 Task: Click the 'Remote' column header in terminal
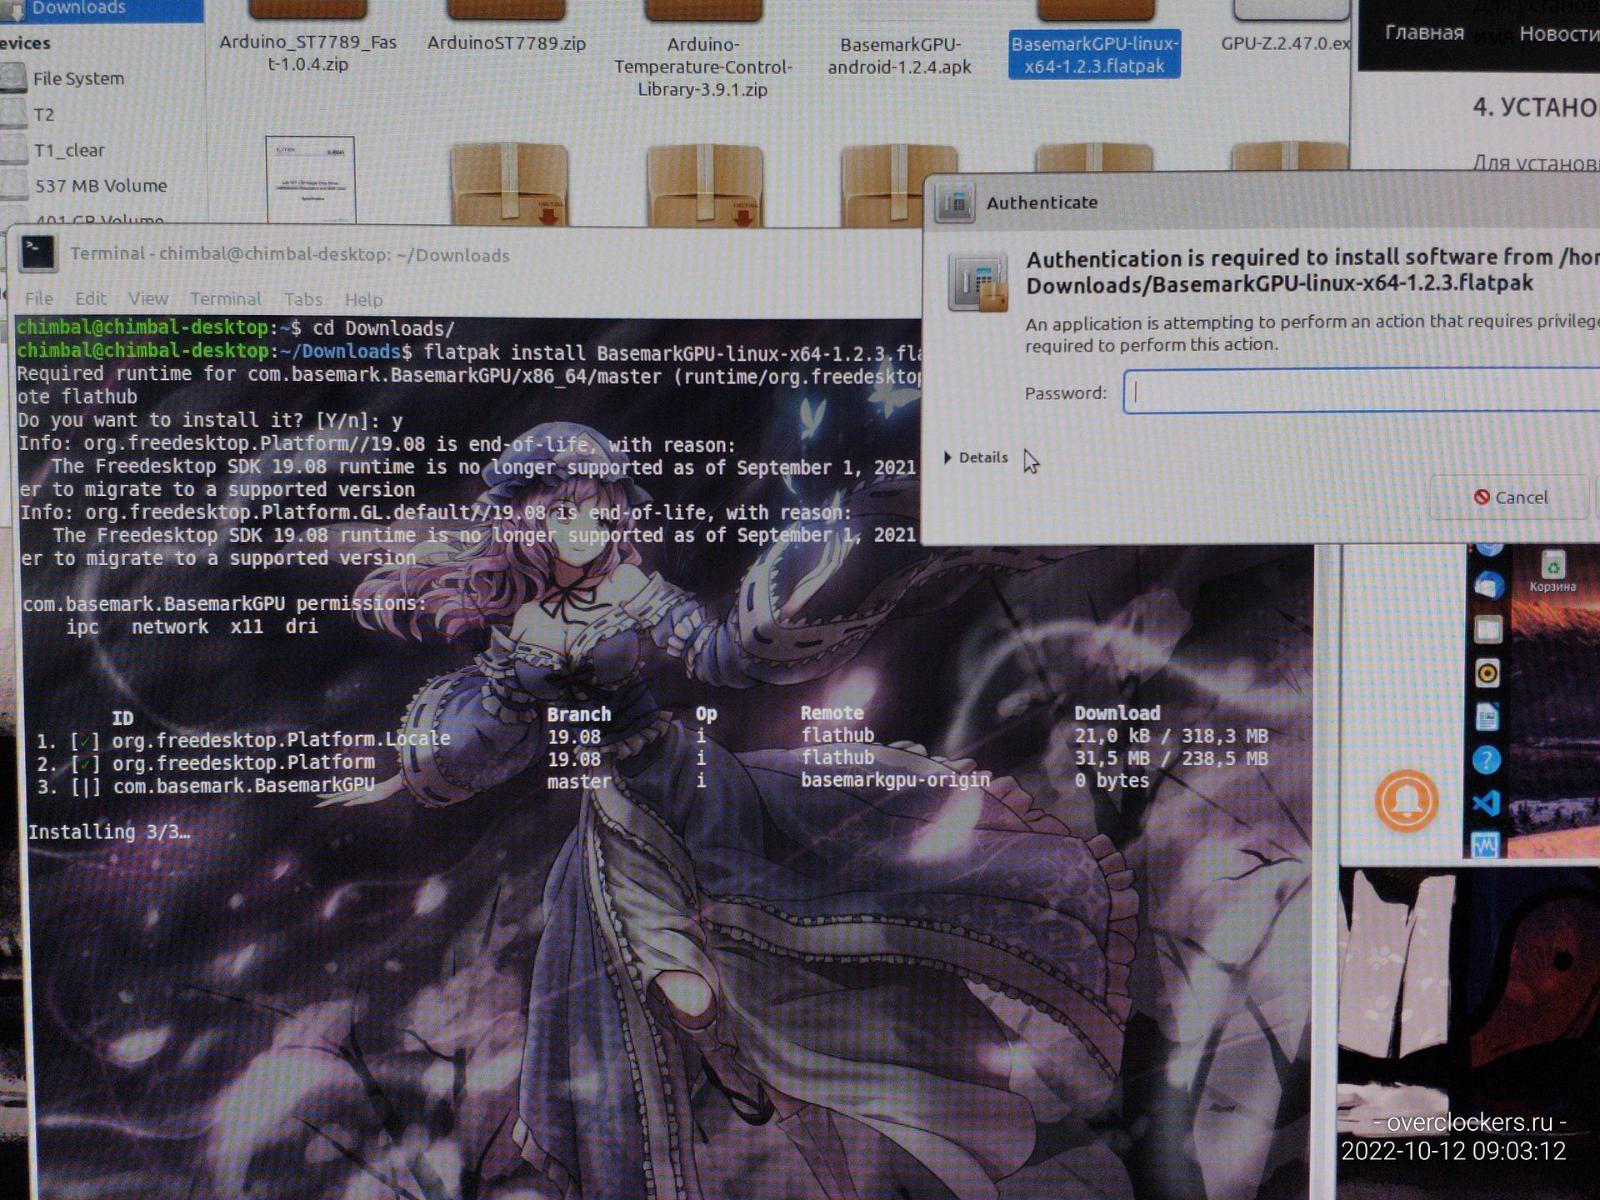point(832,713)
